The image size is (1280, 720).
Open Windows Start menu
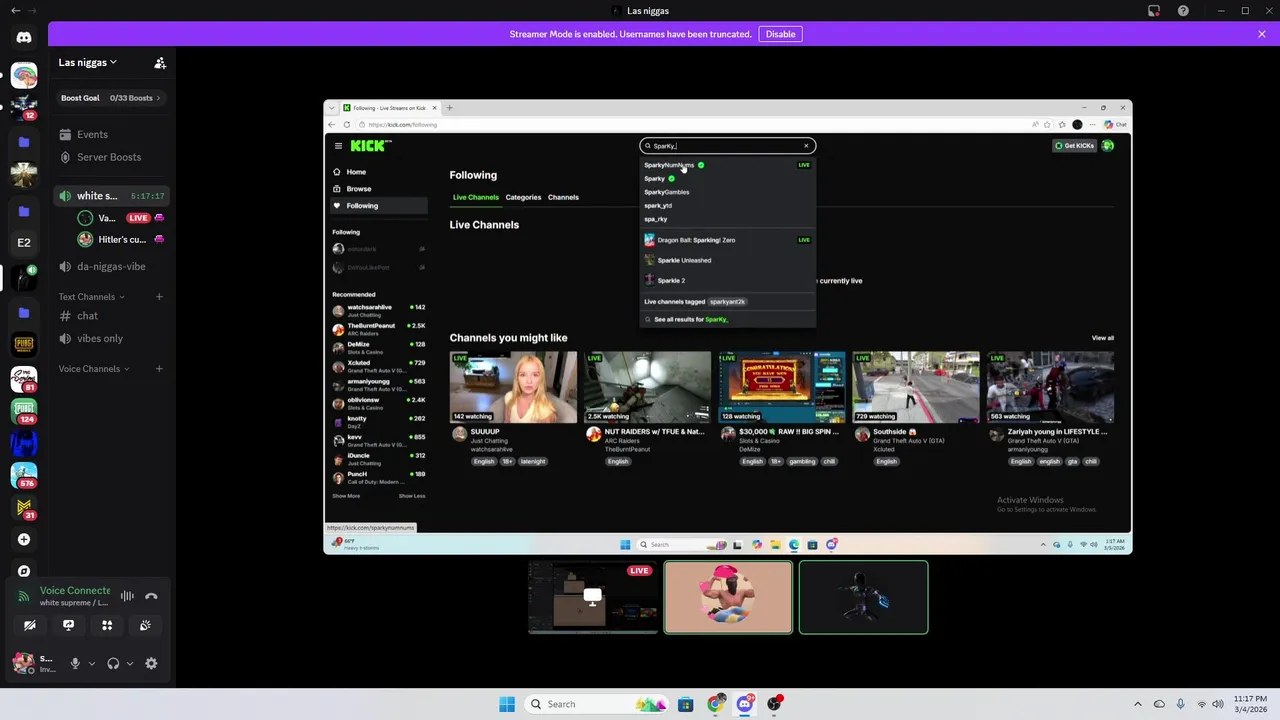click(507, 704)
